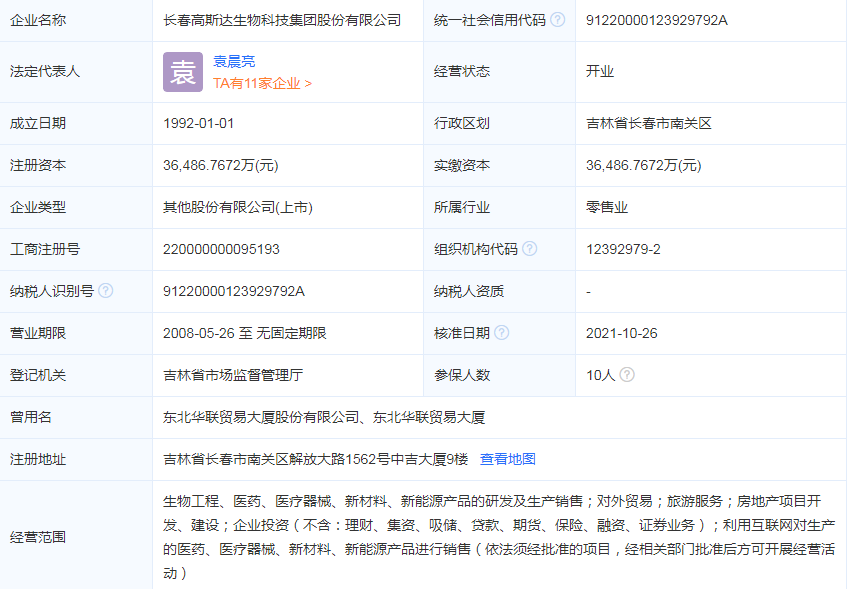Click 吉林省长春市南关区 district value

[x=648, y=123]
